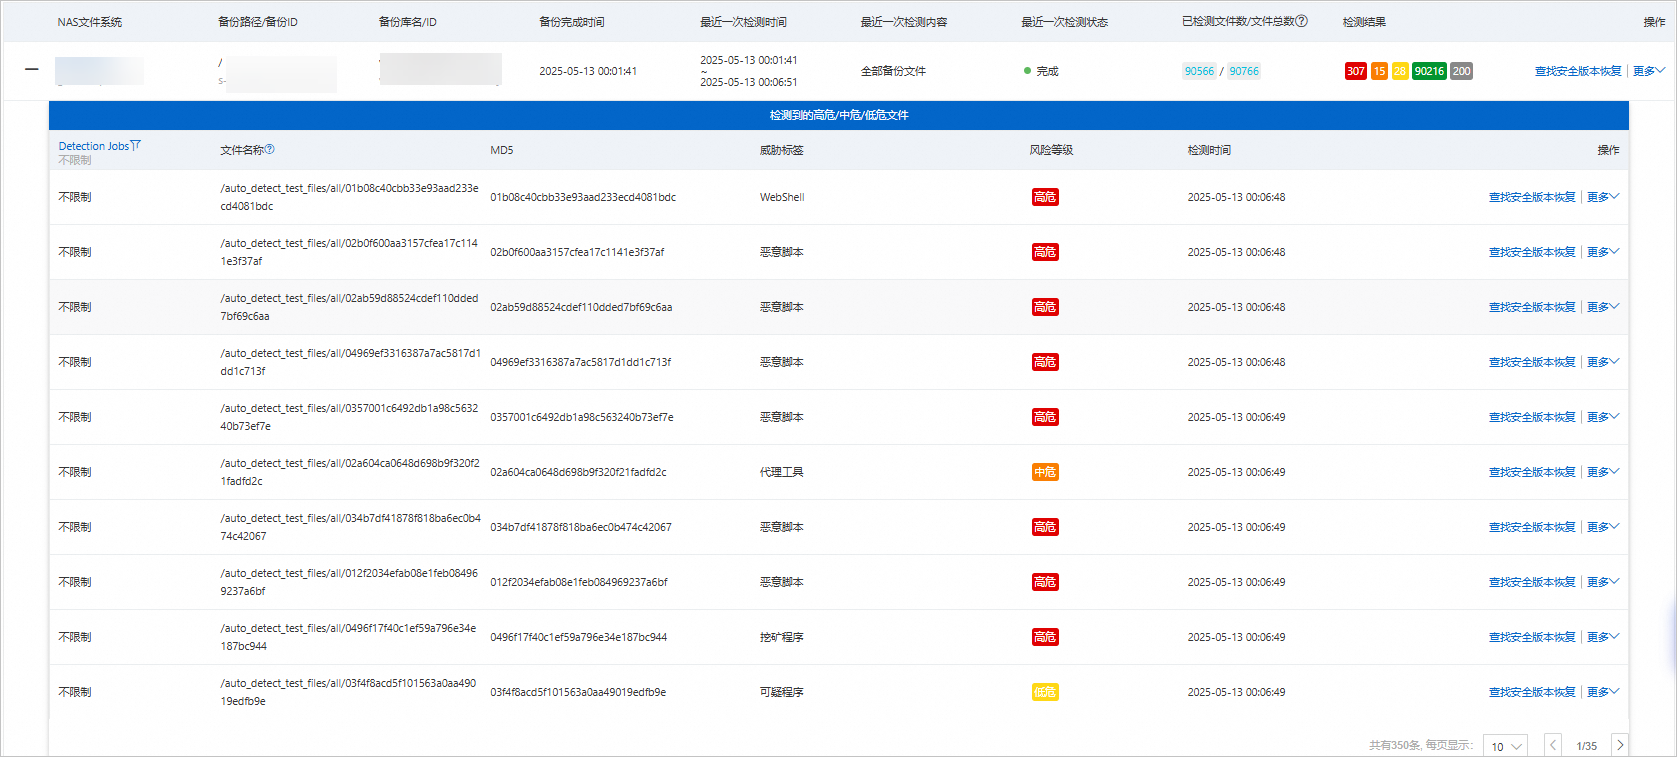
Task: Expand 更多 for 012f2034efab file row
Action: coord(1603,582)
